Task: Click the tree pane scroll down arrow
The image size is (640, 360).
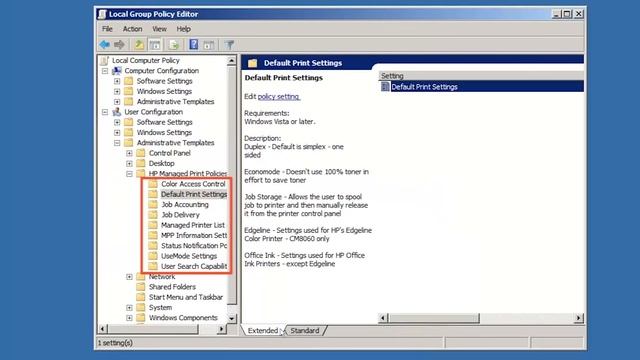Action: 231,318
